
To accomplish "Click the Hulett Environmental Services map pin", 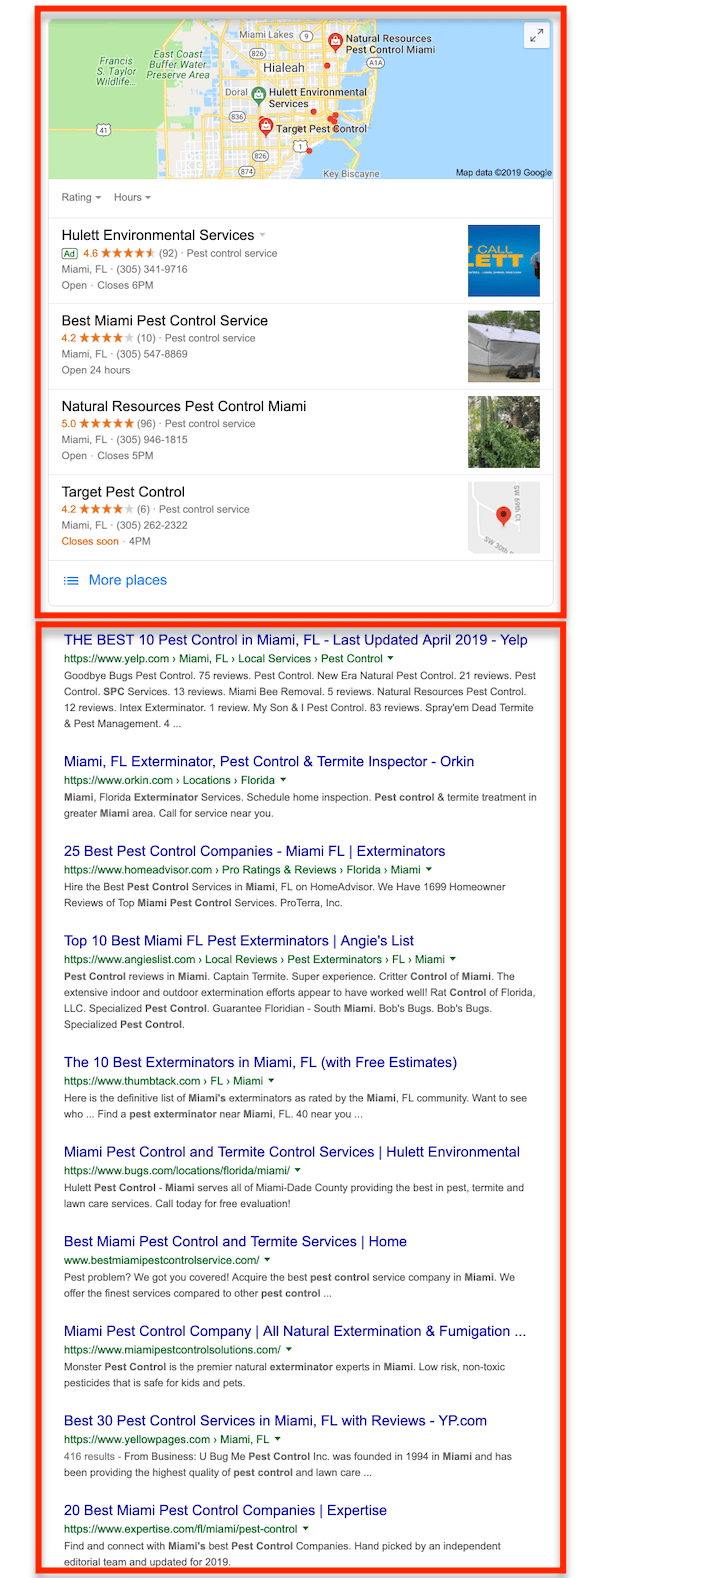I will (258, 96).
